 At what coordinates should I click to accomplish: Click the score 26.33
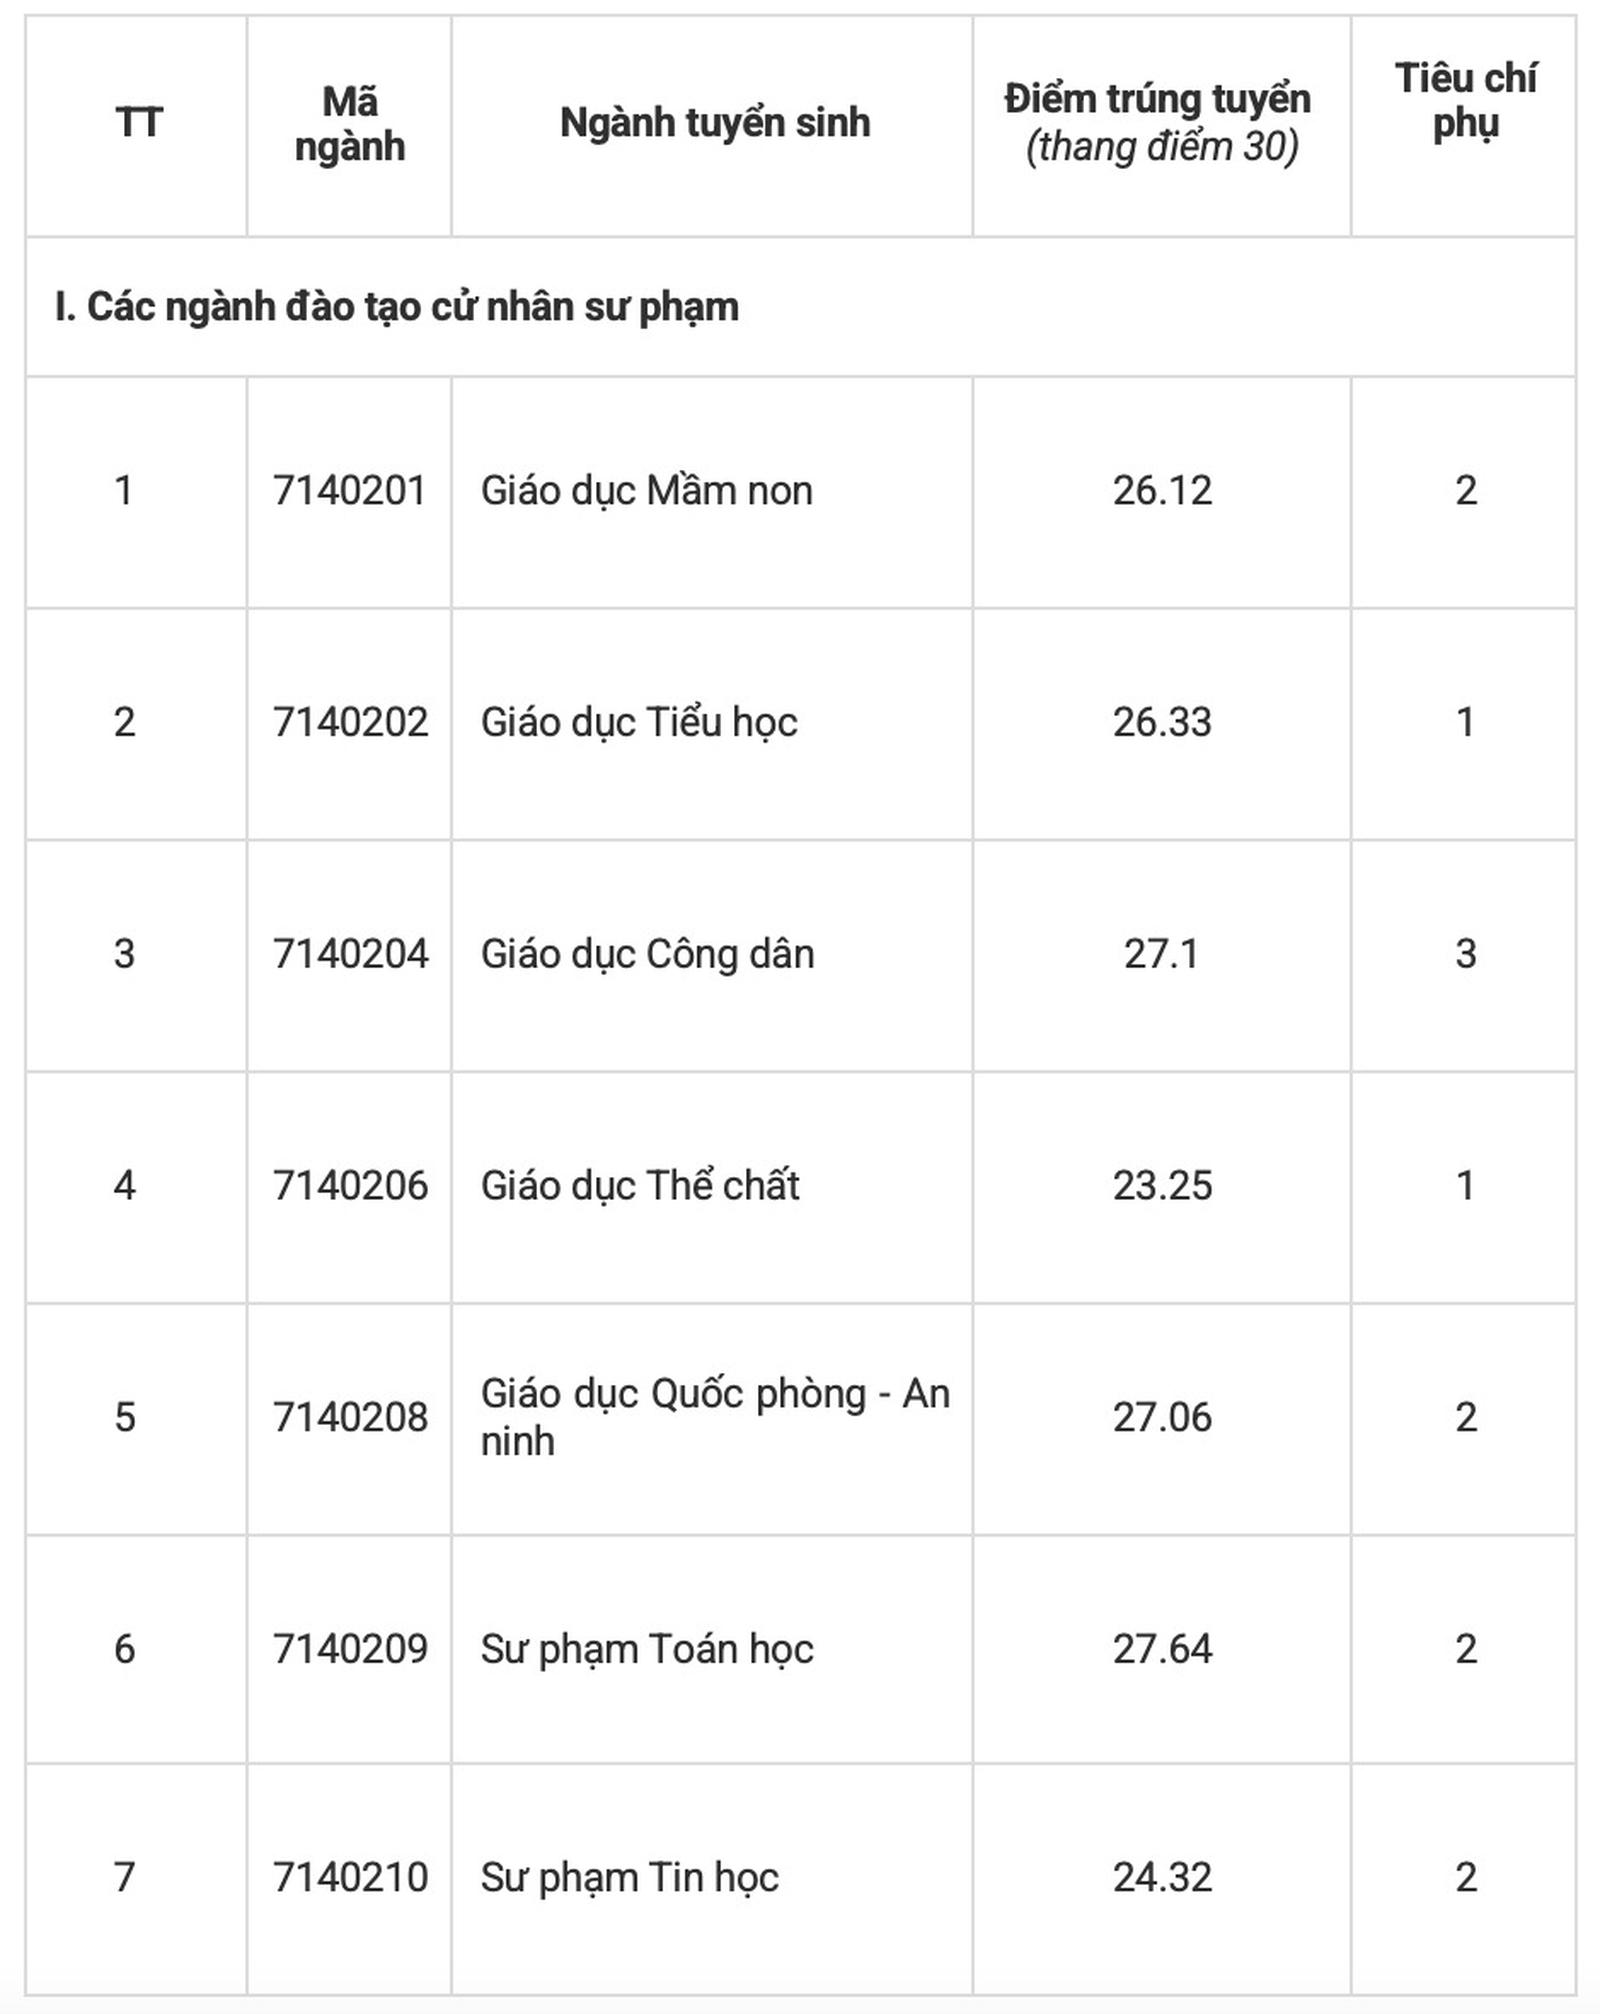click(x=1162, y=722)
